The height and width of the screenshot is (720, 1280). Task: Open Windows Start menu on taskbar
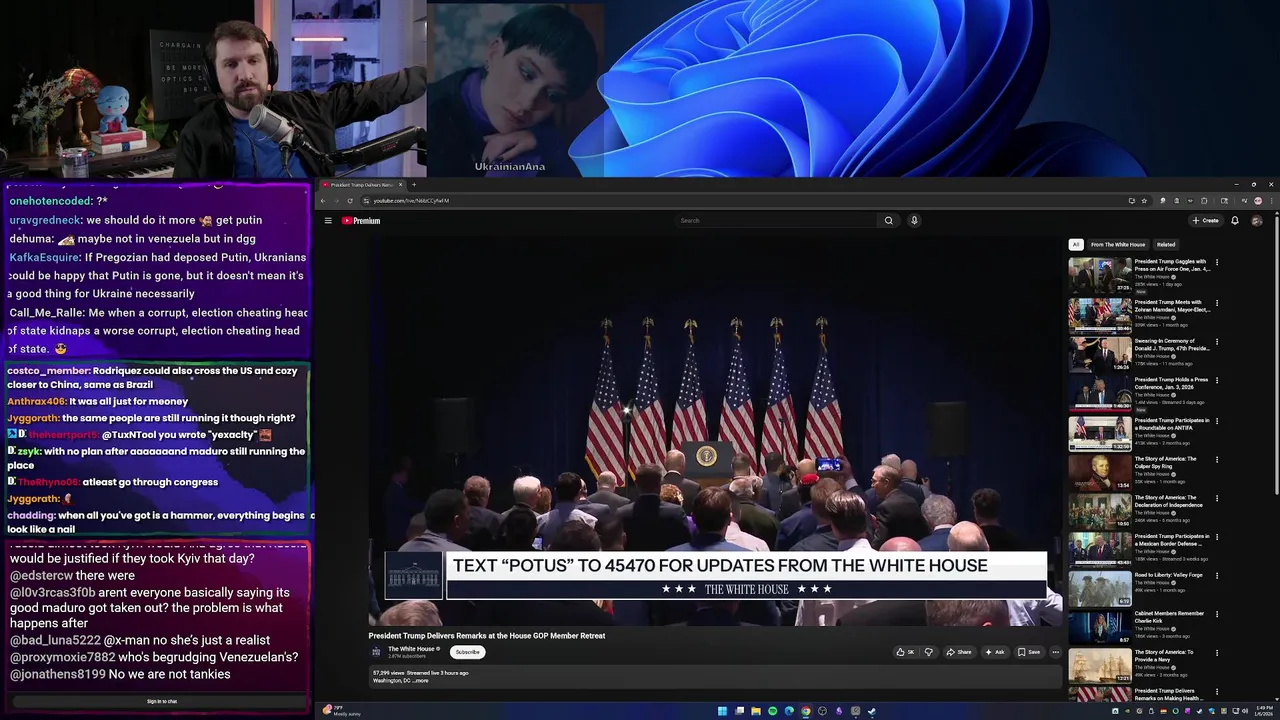722,711
